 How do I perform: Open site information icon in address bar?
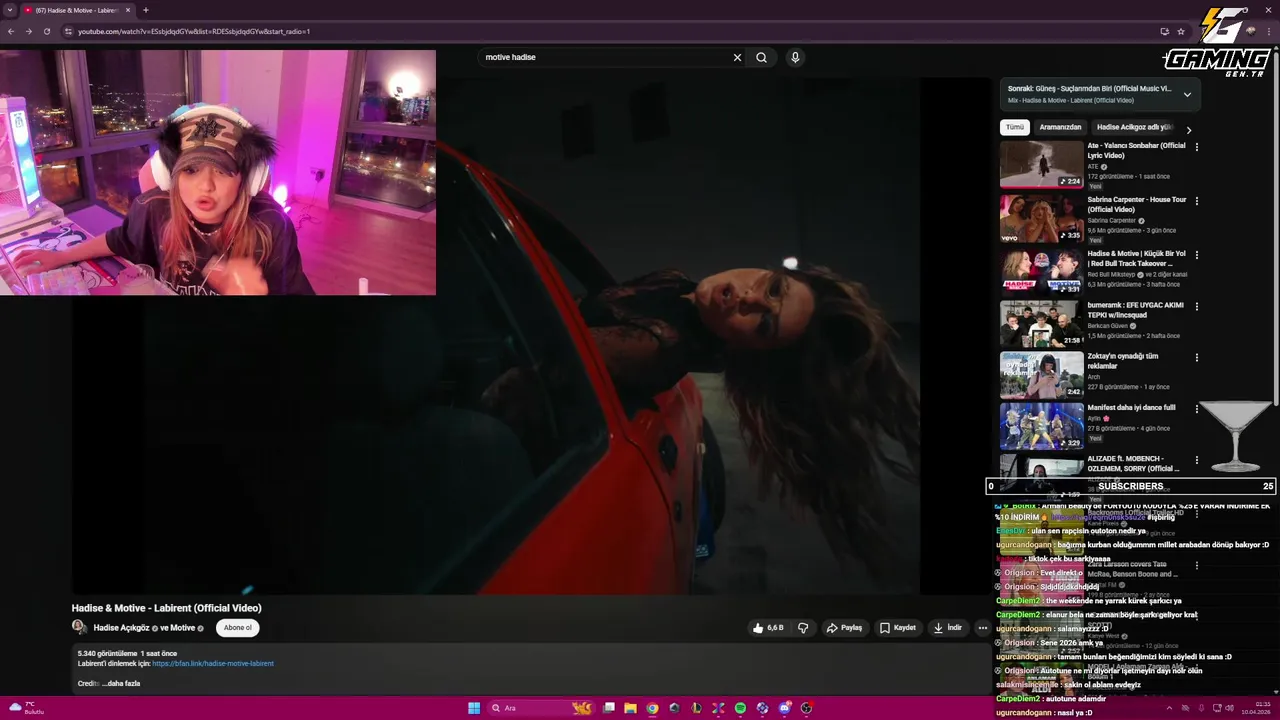coord(68,31)
